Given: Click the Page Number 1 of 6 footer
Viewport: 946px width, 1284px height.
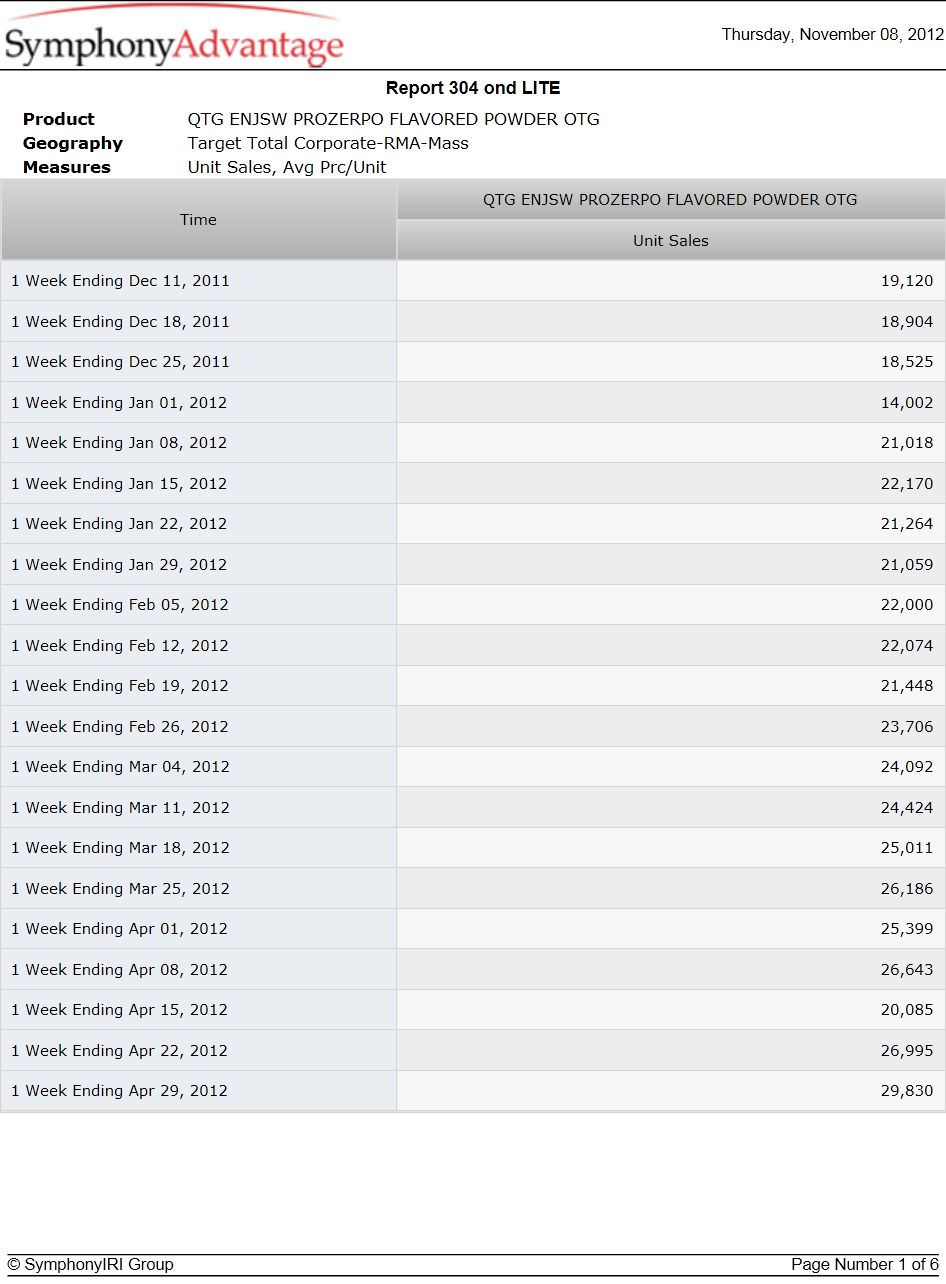Looking at the screenshot, I should (865, 1265).
